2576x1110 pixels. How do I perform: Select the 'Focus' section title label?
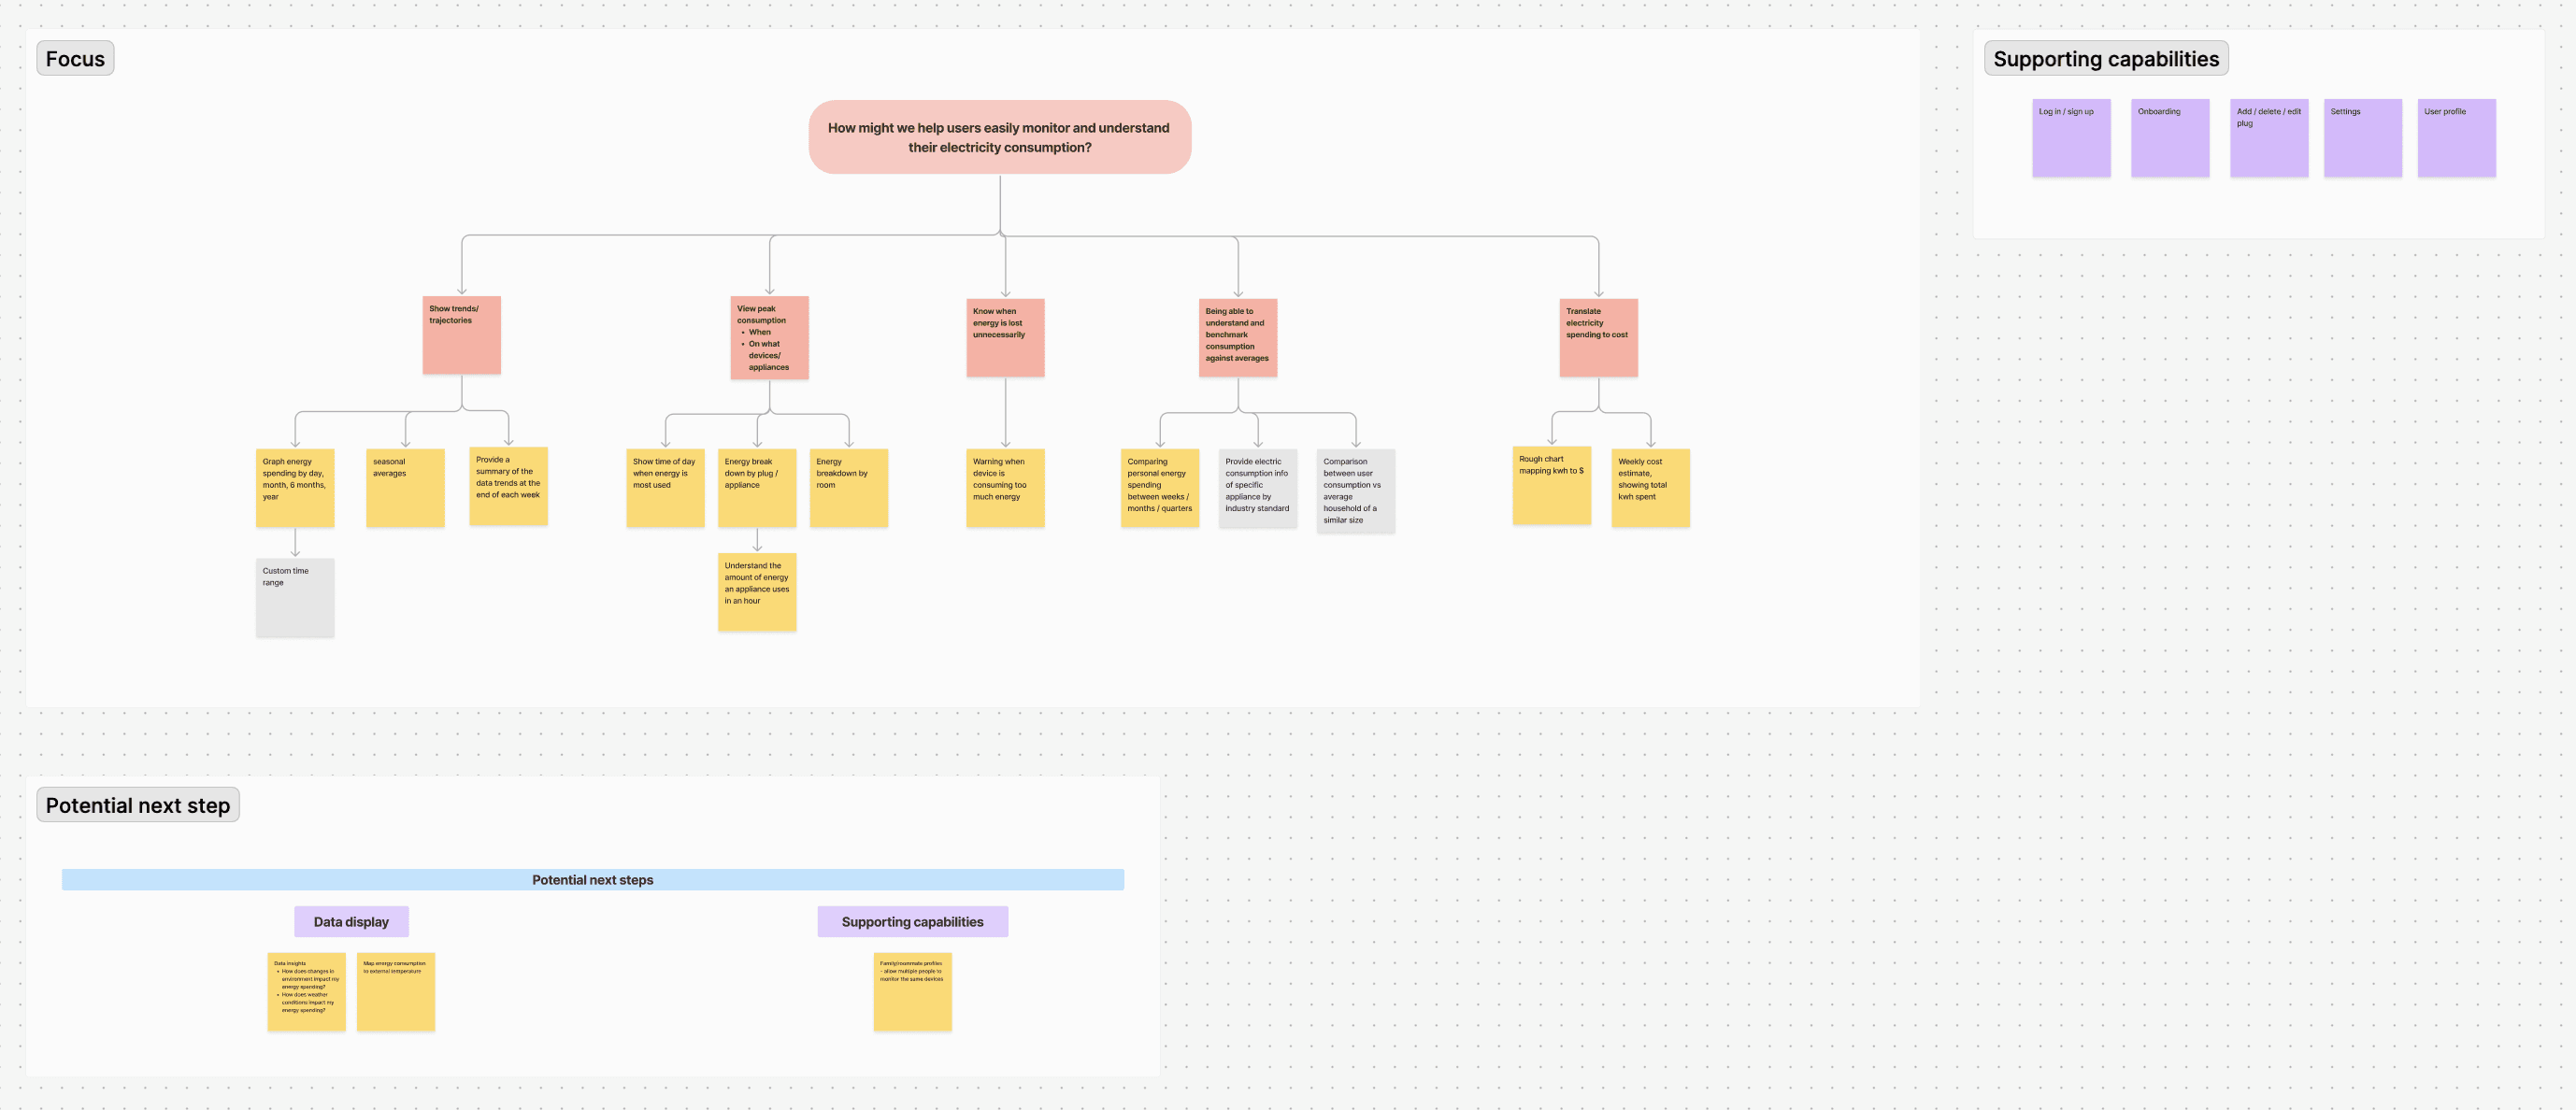(x=75, y=58)
